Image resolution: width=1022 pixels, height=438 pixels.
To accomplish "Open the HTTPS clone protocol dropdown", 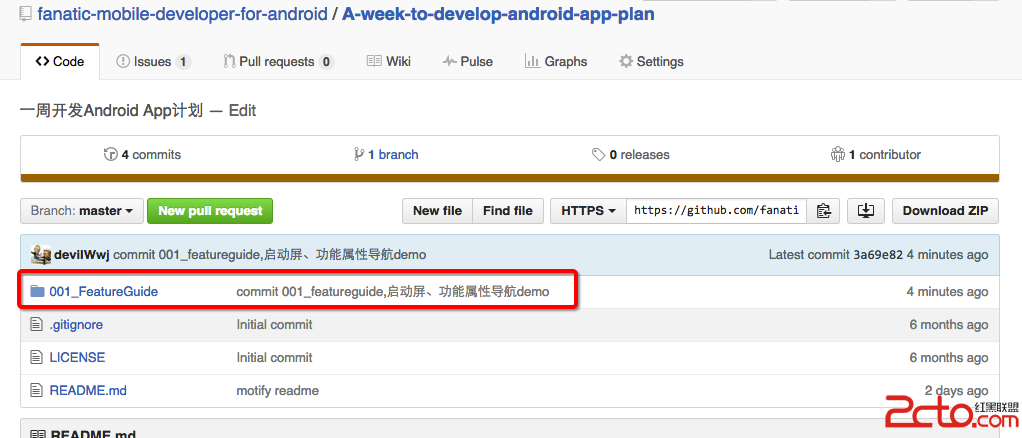I will [x=589, y=211].
